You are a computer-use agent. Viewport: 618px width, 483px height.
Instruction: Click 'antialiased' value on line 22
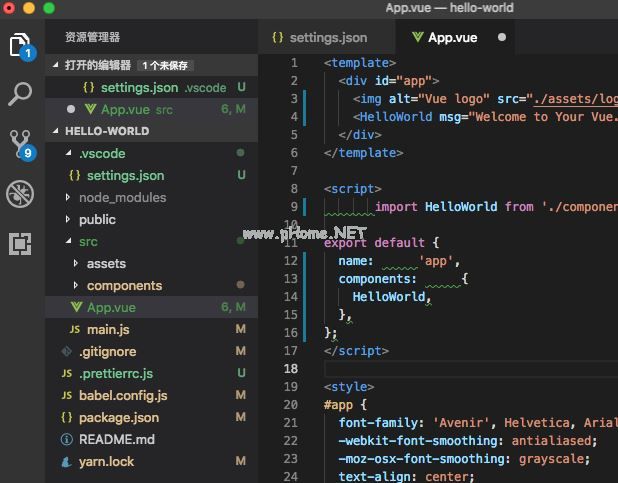pos(551,441)
